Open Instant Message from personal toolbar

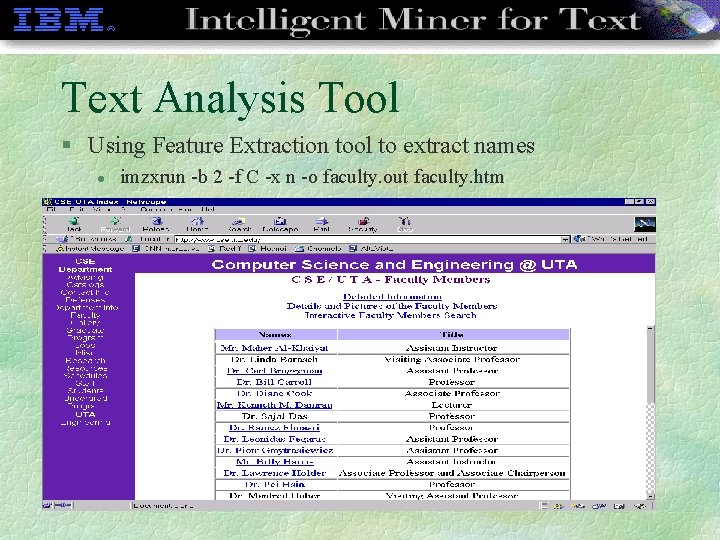click(x=90, y=249)
